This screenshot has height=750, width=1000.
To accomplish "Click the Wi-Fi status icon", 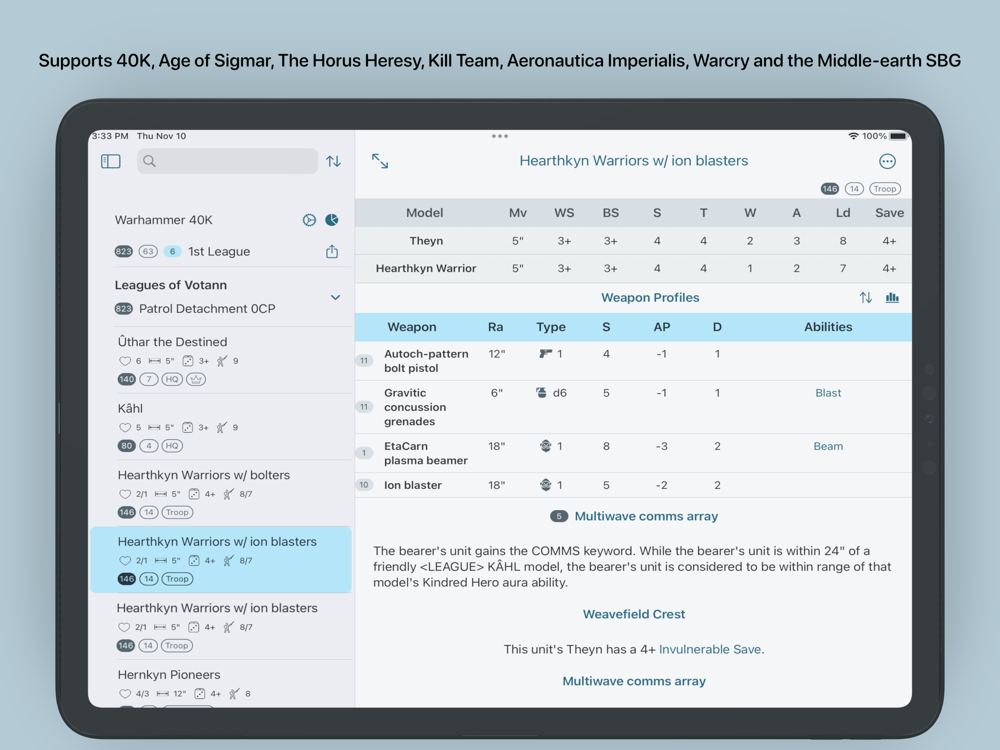I will 853,136.
